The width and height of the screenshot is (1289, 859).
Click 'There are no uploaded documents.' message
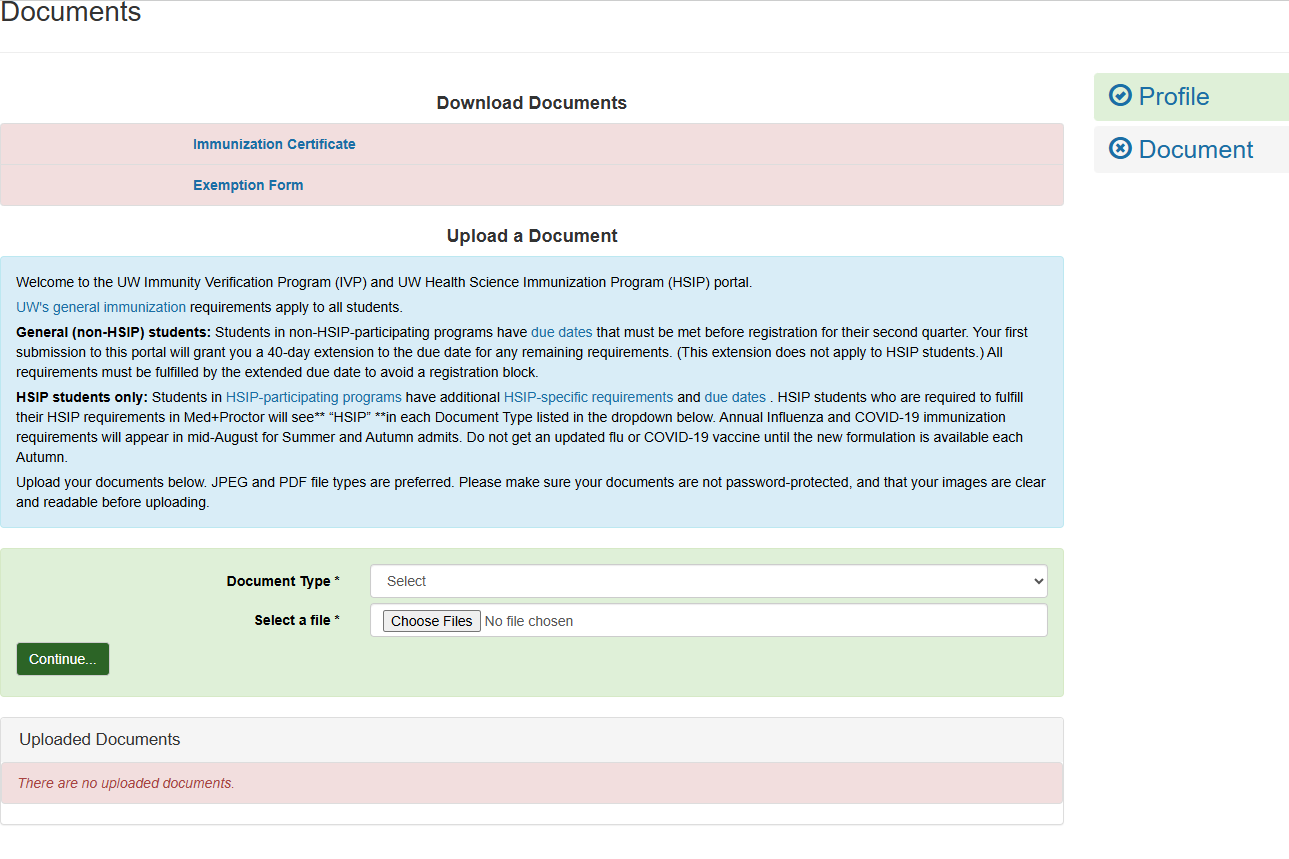coord(126,783)
